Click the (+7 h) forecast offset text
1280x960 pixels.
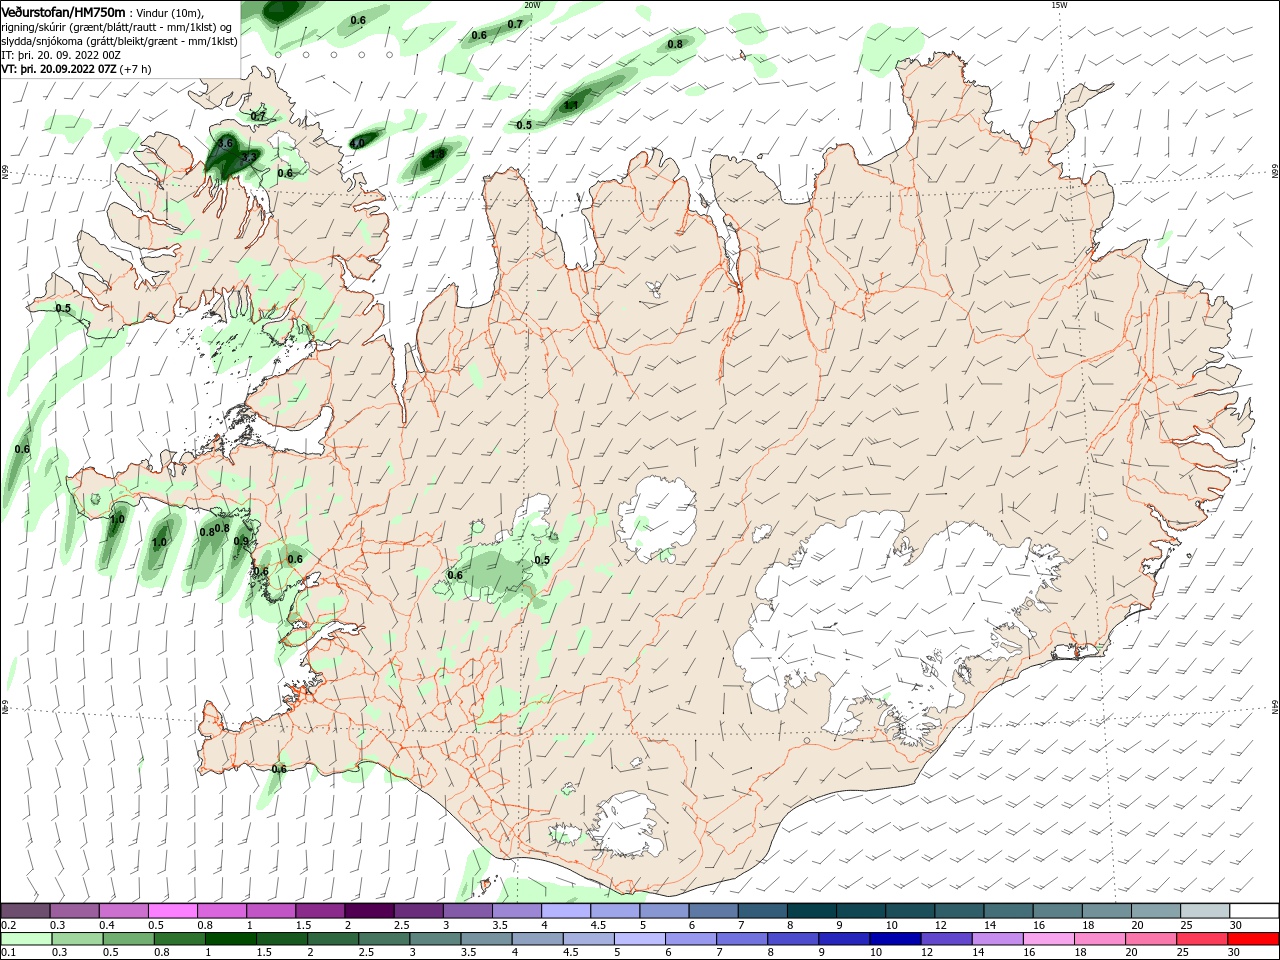coord(135,70)
